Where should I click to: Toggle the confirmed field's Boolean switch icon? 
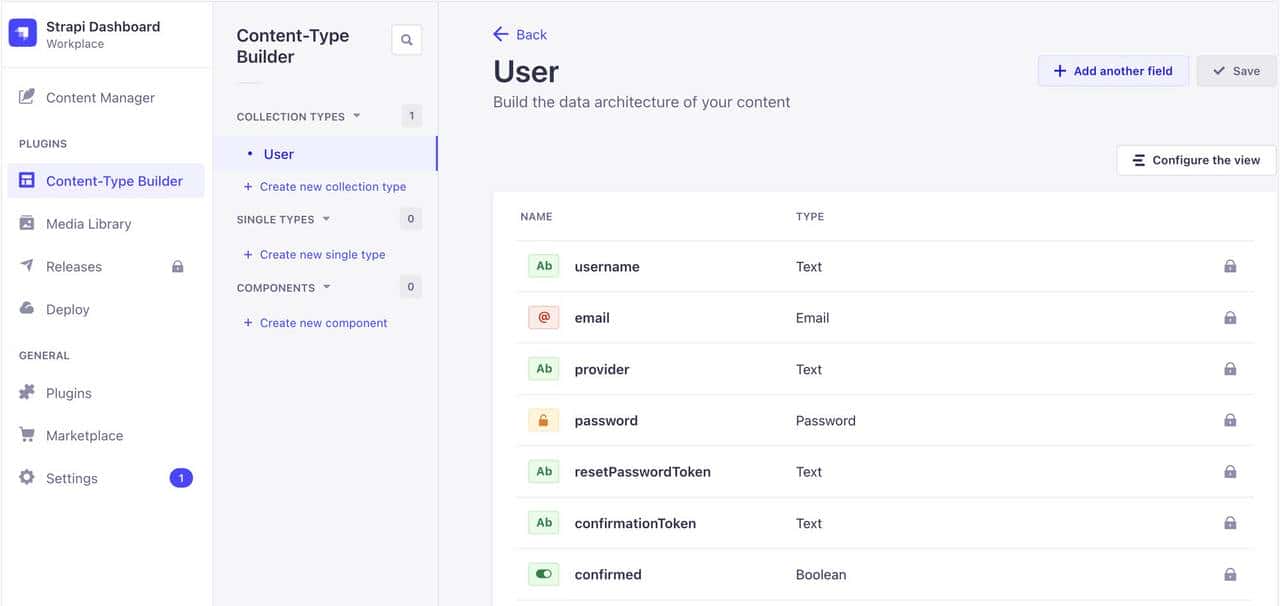543,573
